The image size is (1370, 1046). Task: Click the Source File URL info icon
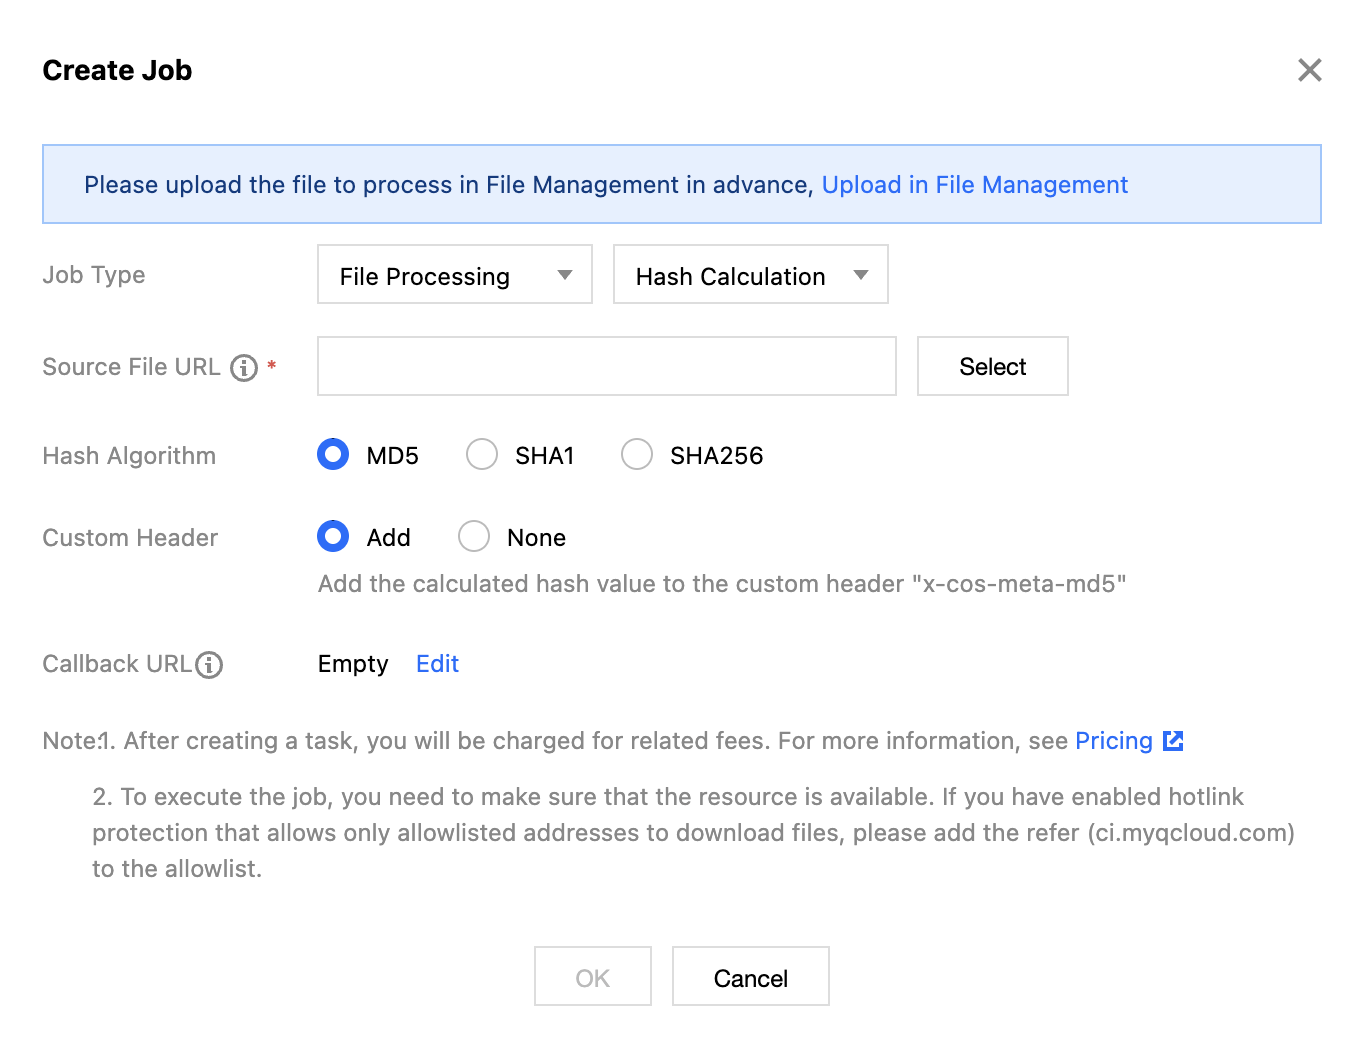pos(244,368)
